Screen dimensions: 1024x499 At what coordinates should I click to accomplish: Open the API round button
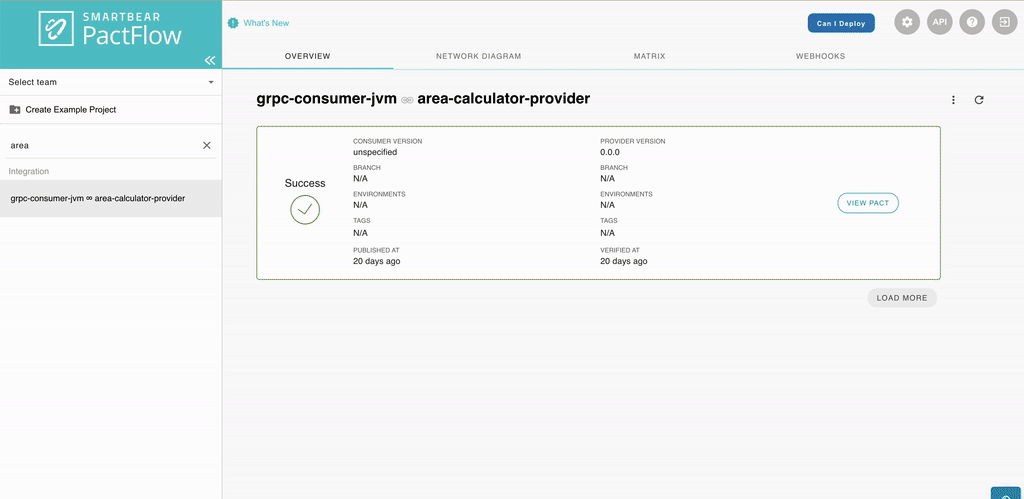tap(940, 22)
